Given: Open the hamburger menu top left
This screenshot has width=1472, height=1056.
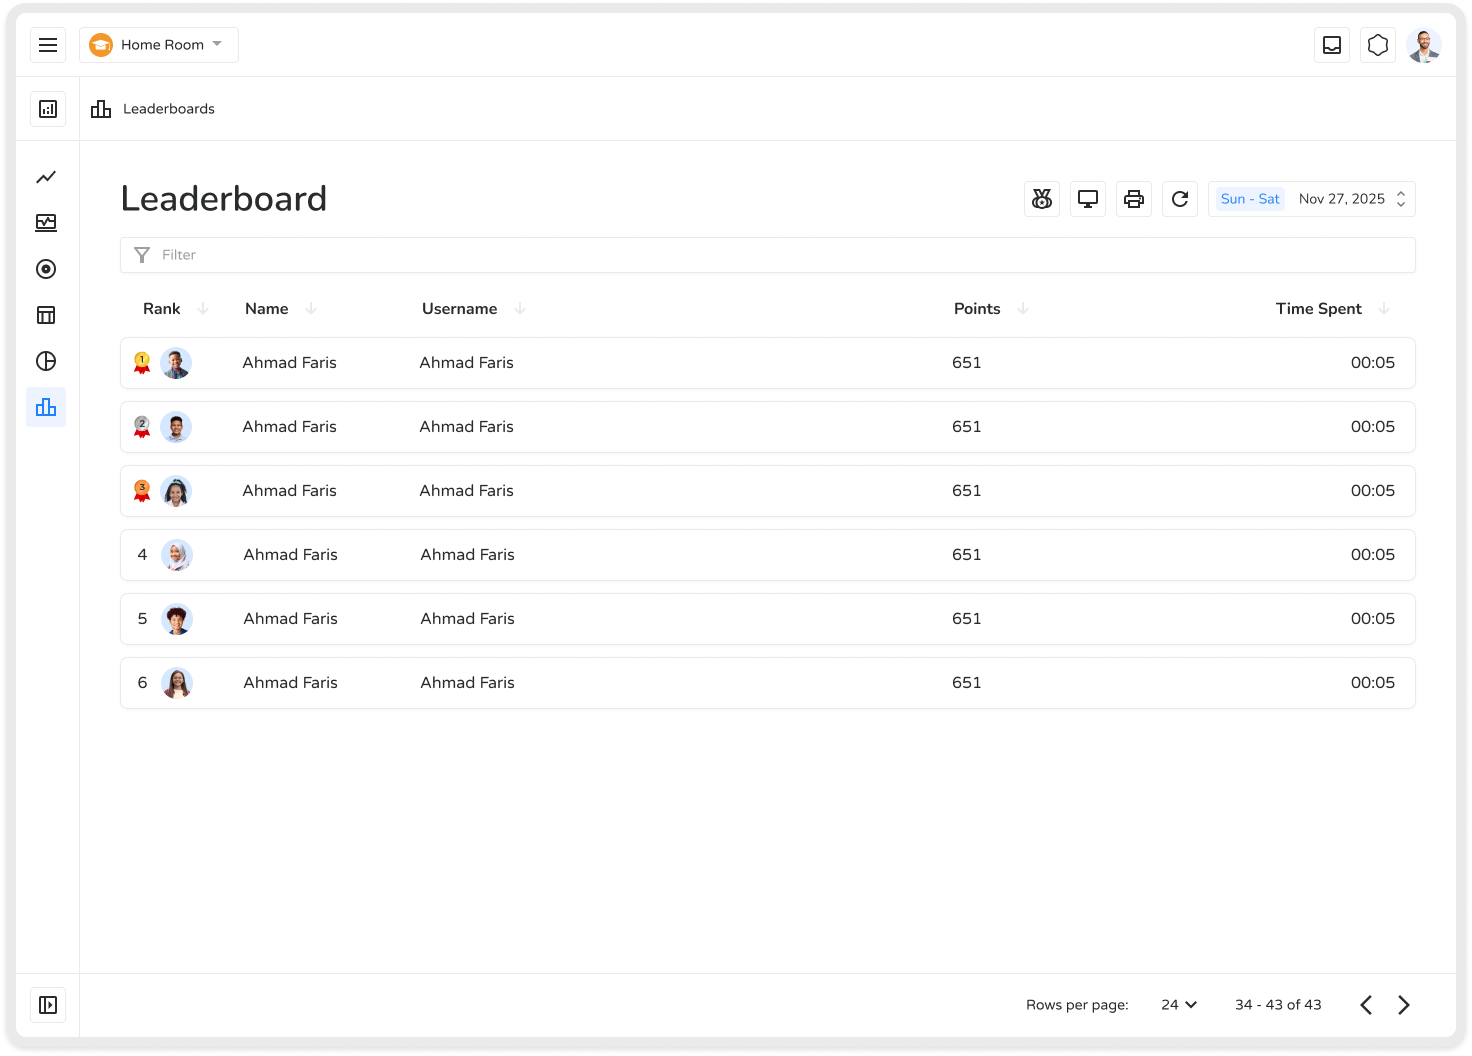Looking at the screenshot, I should (48, 45).
